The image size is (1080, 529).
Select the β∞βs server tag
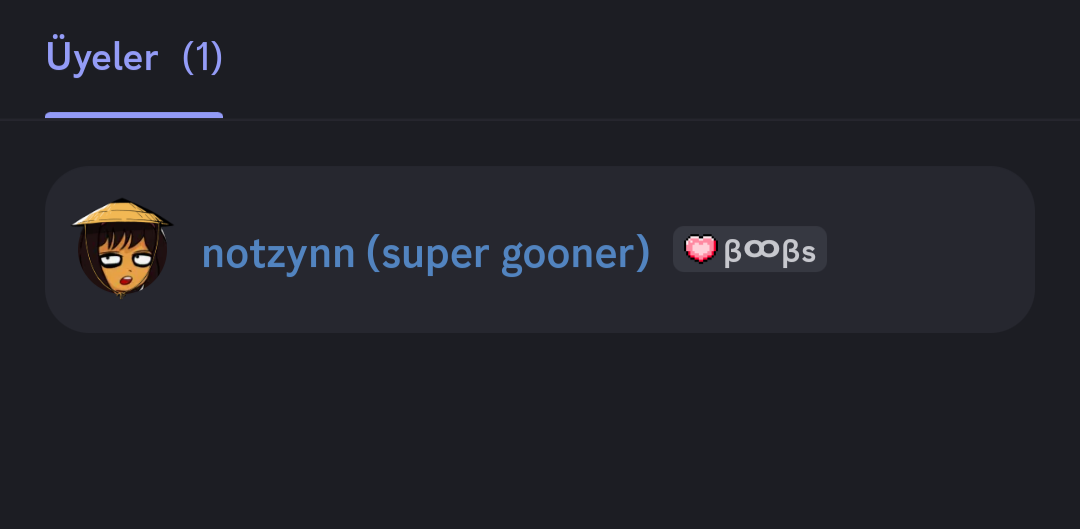click(750, 249)
